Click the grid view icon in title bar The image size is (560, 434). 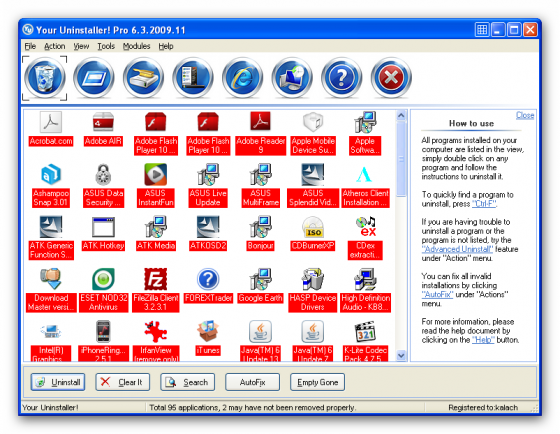pos(482,30)
